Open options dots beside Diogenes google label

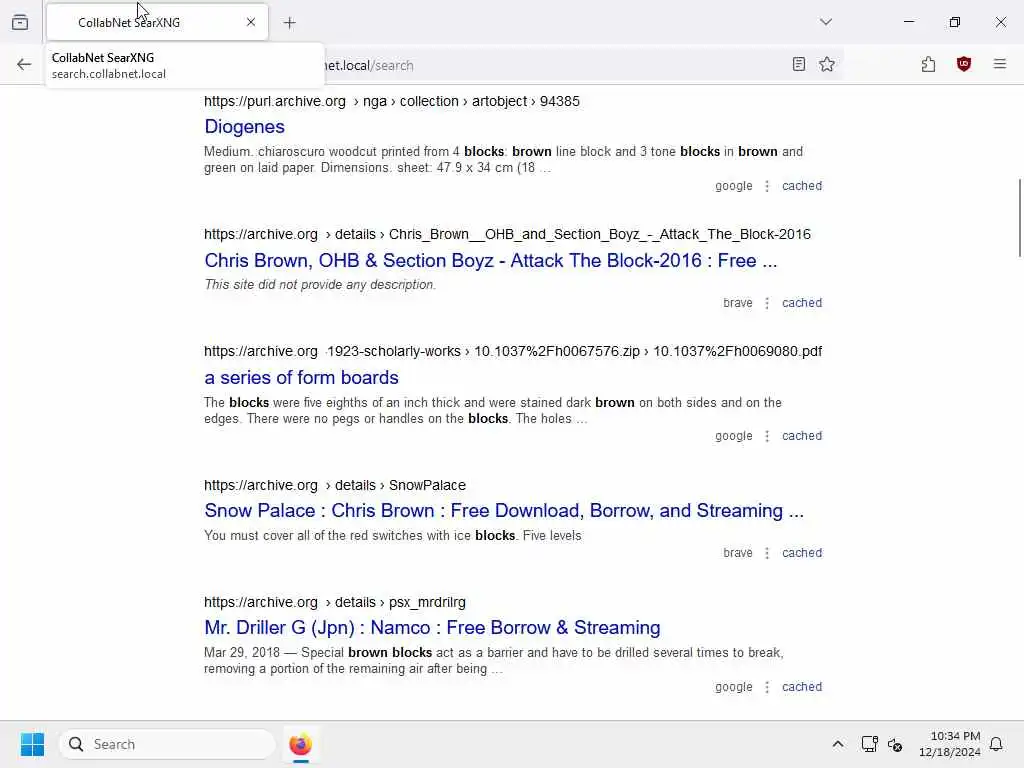(767, 186)
